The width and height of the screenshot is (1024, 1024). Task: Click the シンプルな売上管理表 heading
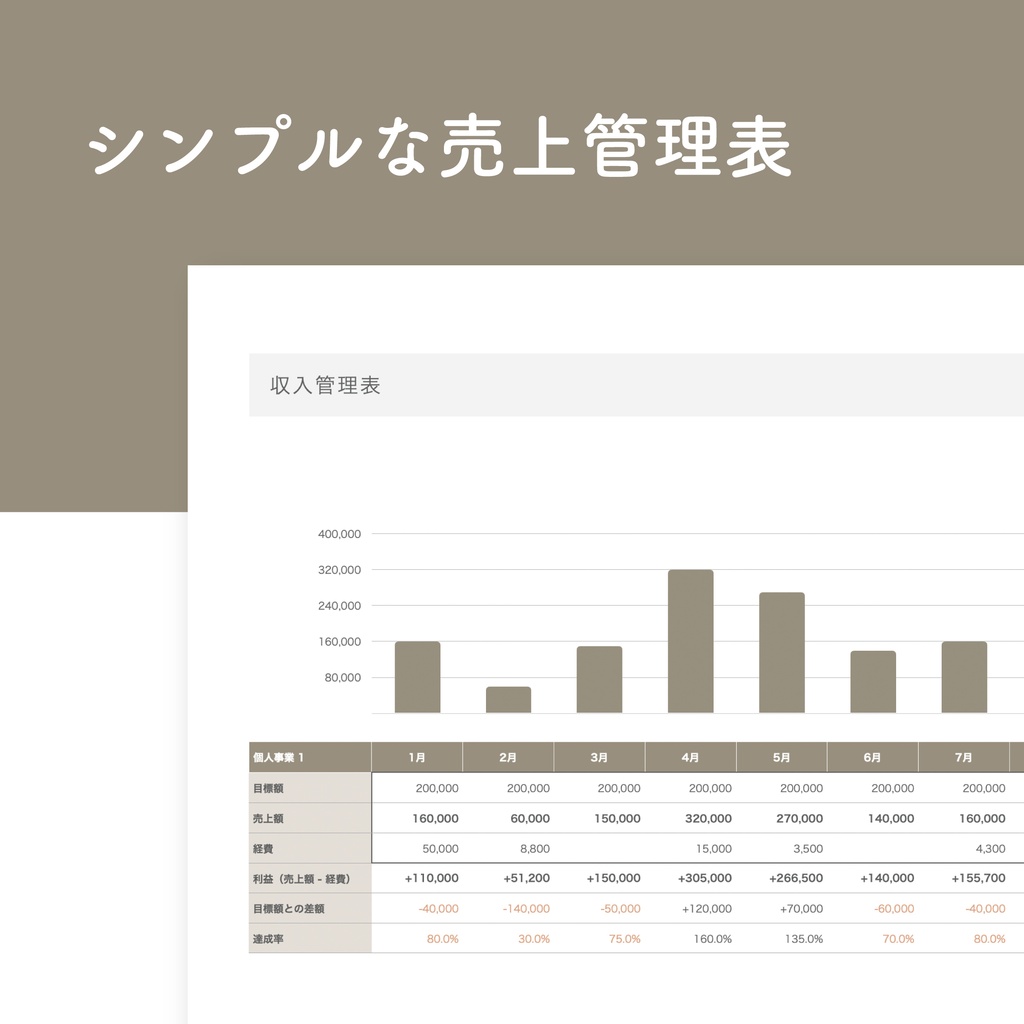[439, 145]
